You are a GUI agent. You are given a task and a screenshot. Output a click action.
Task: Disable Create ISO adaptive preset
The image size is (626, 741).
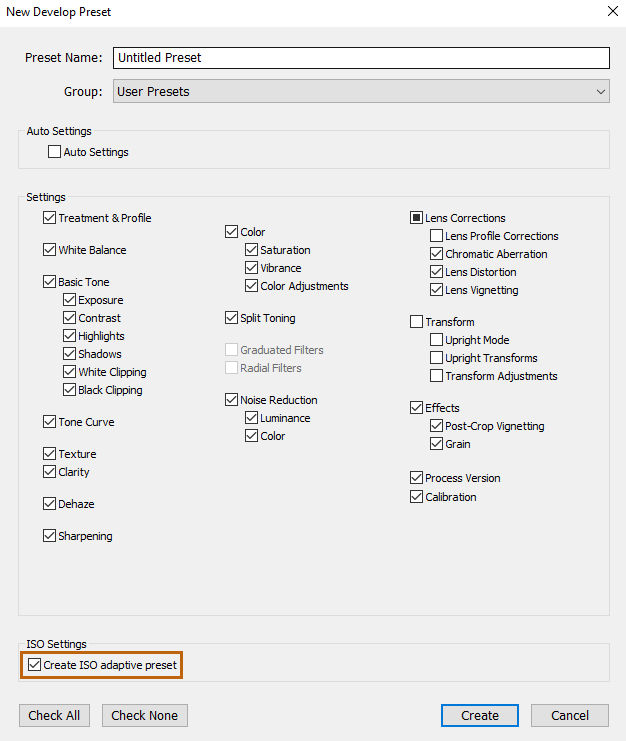point(34,665)
